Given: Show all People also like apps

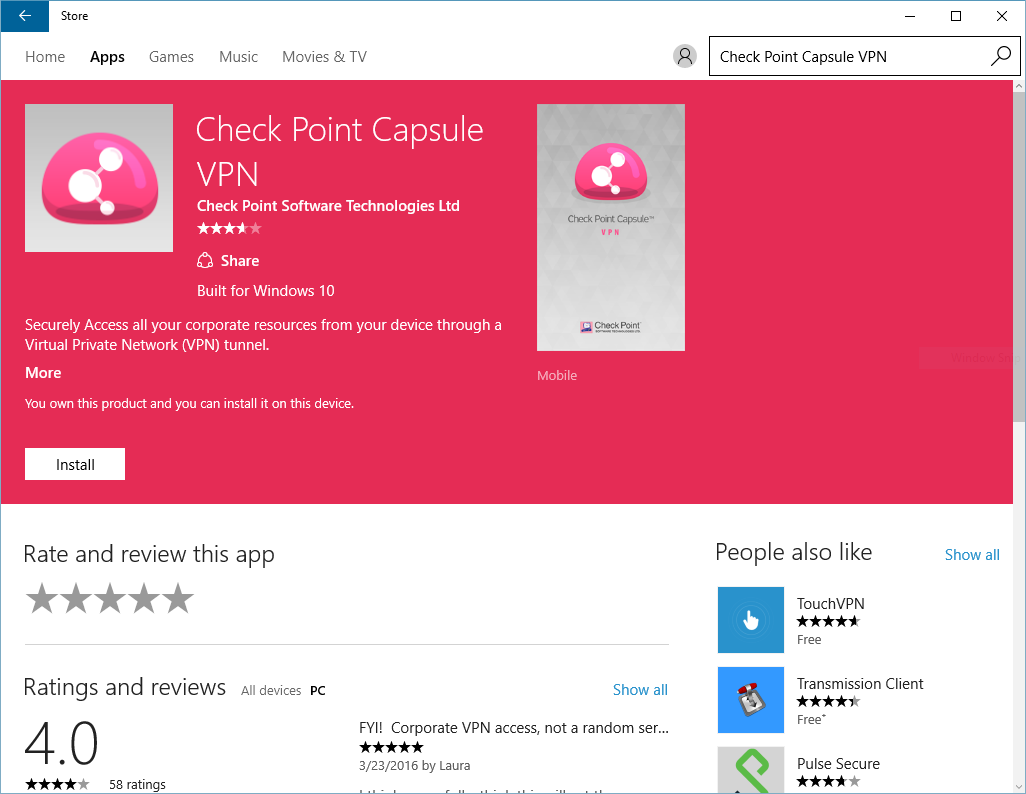Looking at the screenshot, I should (972, 555).
